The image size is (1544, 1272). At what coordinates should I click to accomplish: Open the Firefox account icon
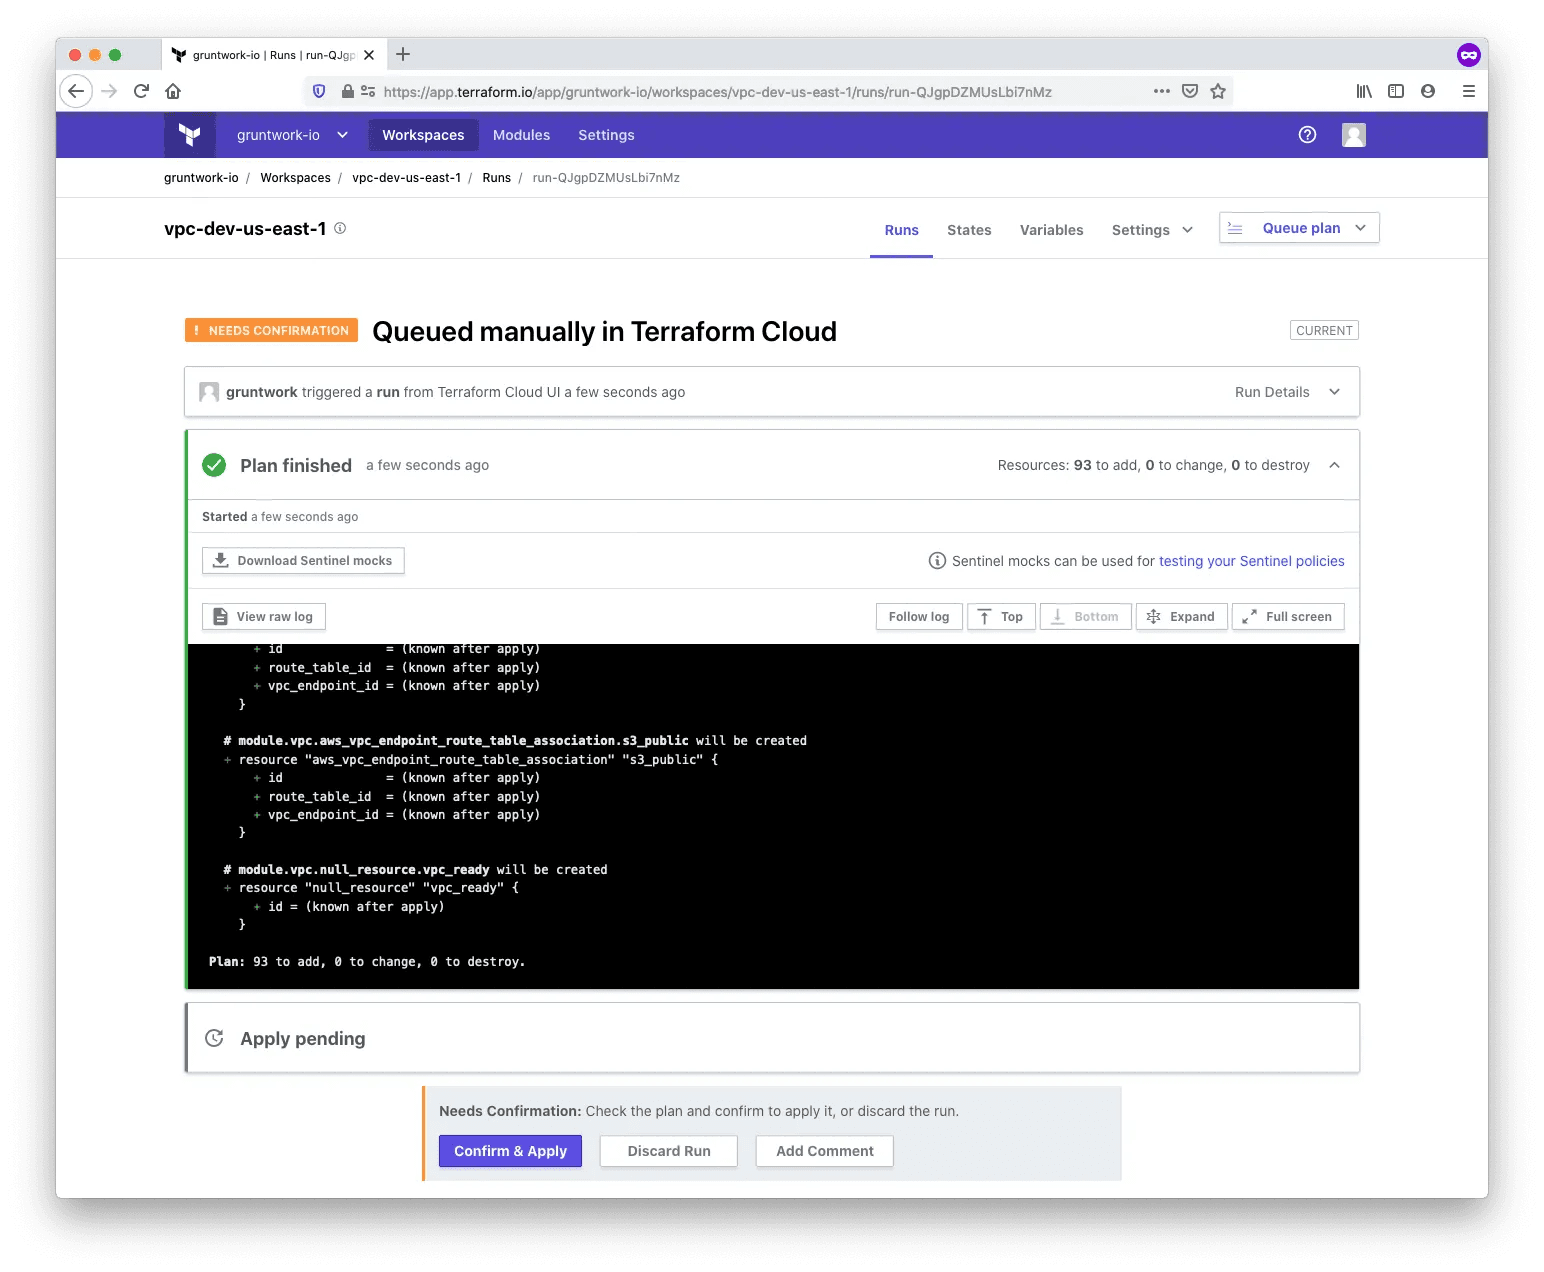pyautogui.click(x=1428, y=91)
